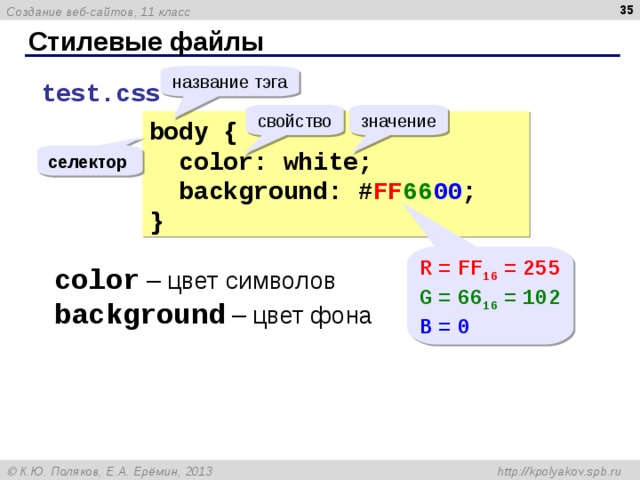Click the word "color:" in the code block

click(x=222, y=162)
